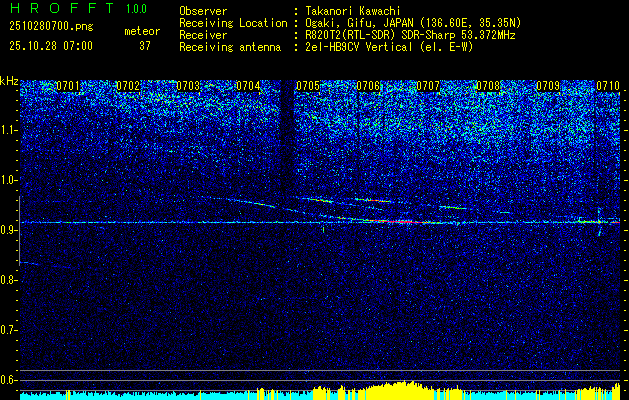The width and height of the screenshot is (629, 400).
Task: Click the 0.6 kHz axis label
Action: click(8, 380)
